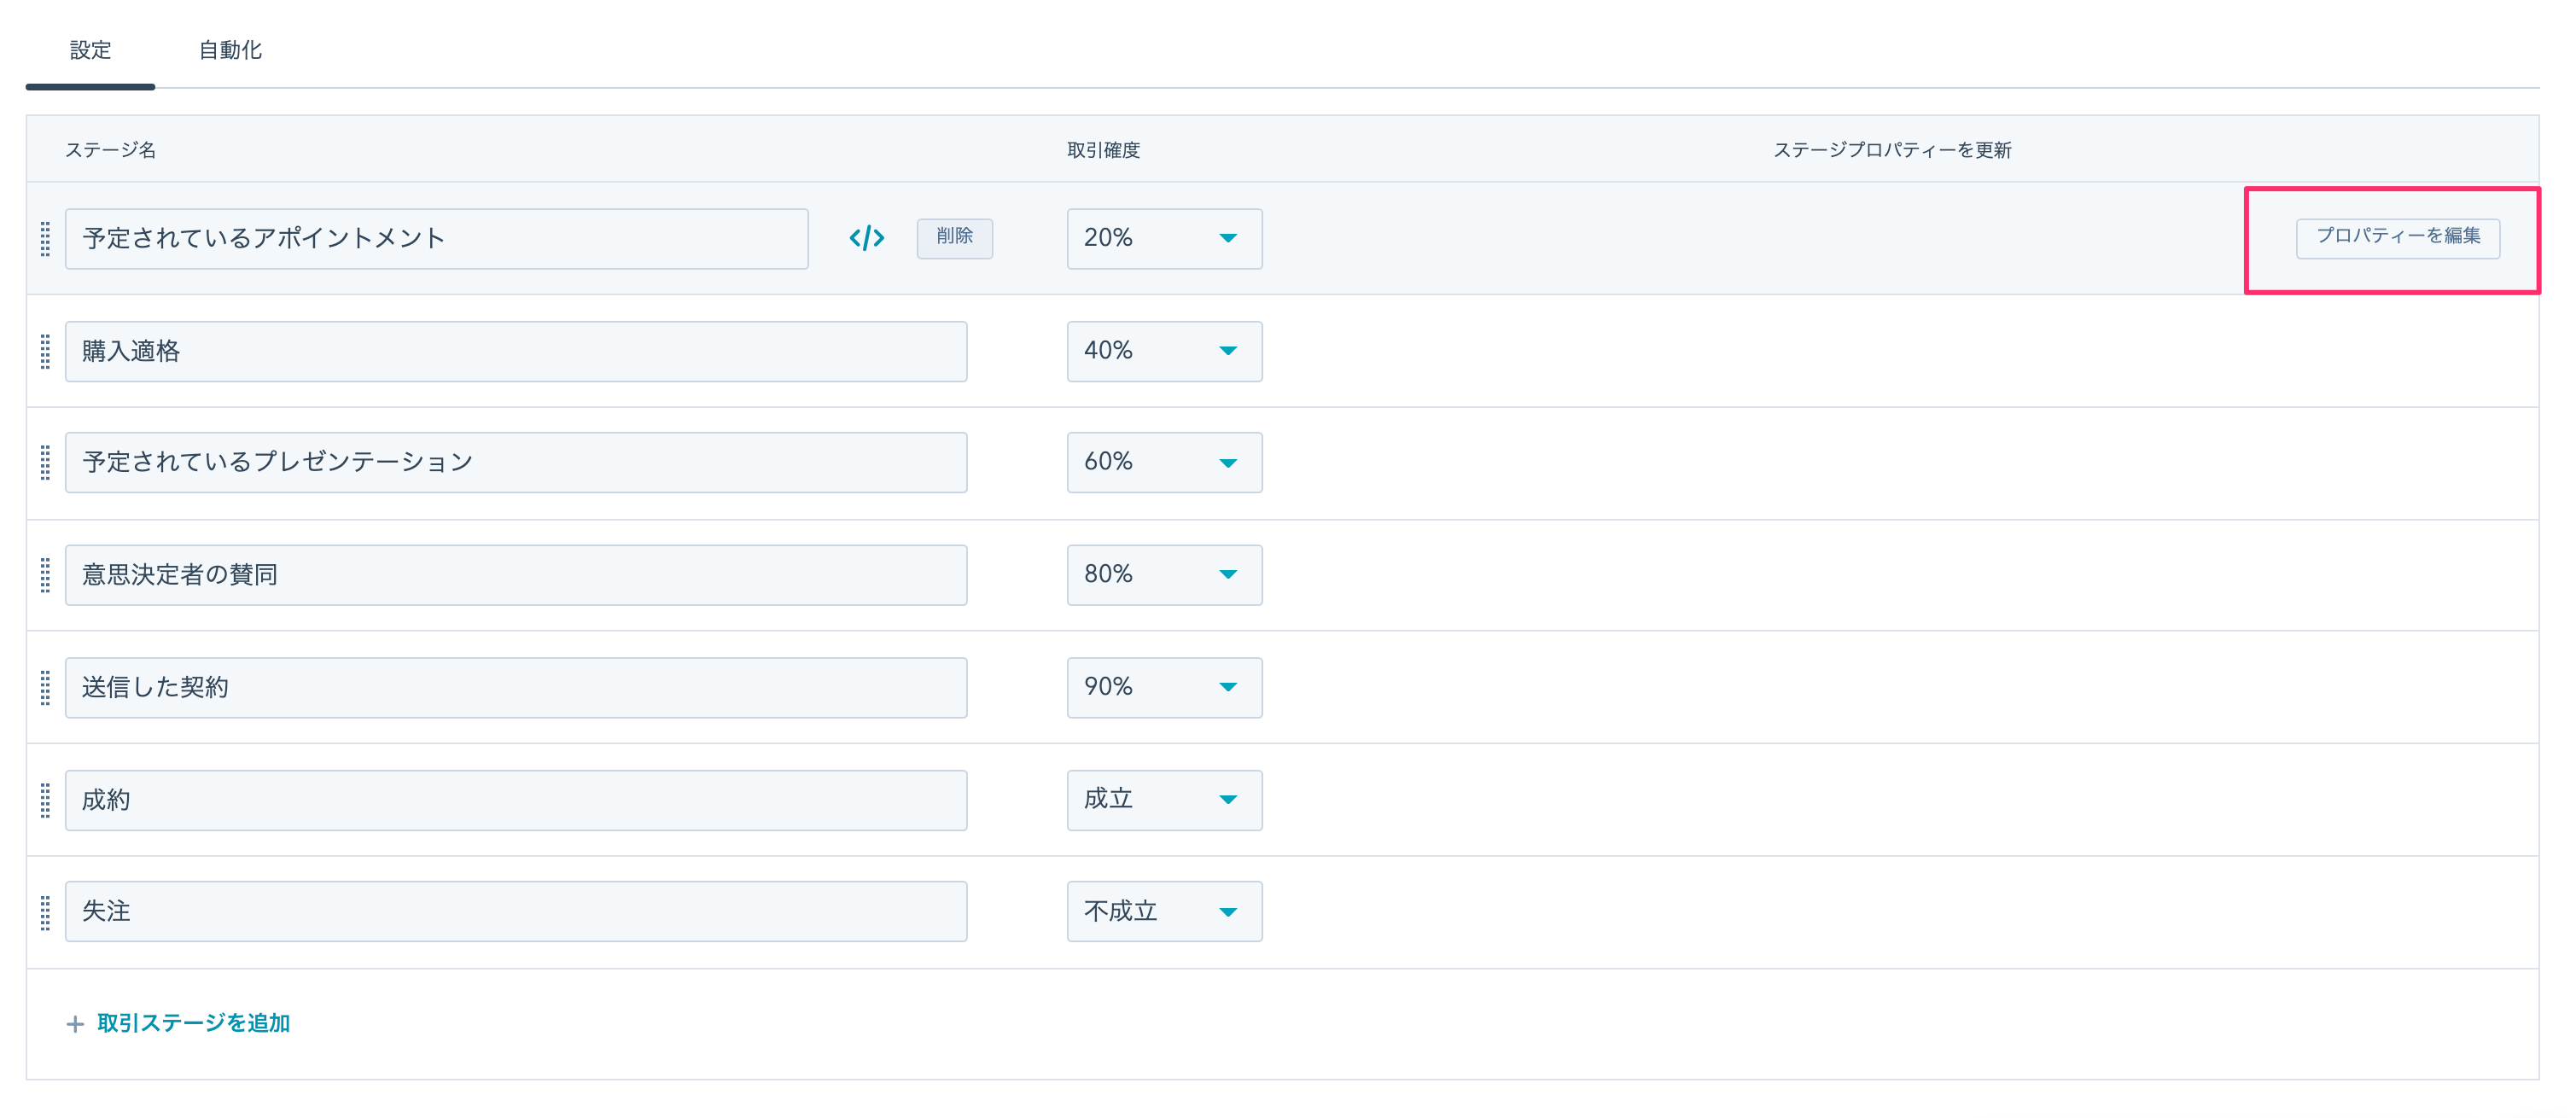The image size is (2576, 1118).
Task: Grab the drag handle of 予定されているアポイントメント row
Action: point(45,239)
